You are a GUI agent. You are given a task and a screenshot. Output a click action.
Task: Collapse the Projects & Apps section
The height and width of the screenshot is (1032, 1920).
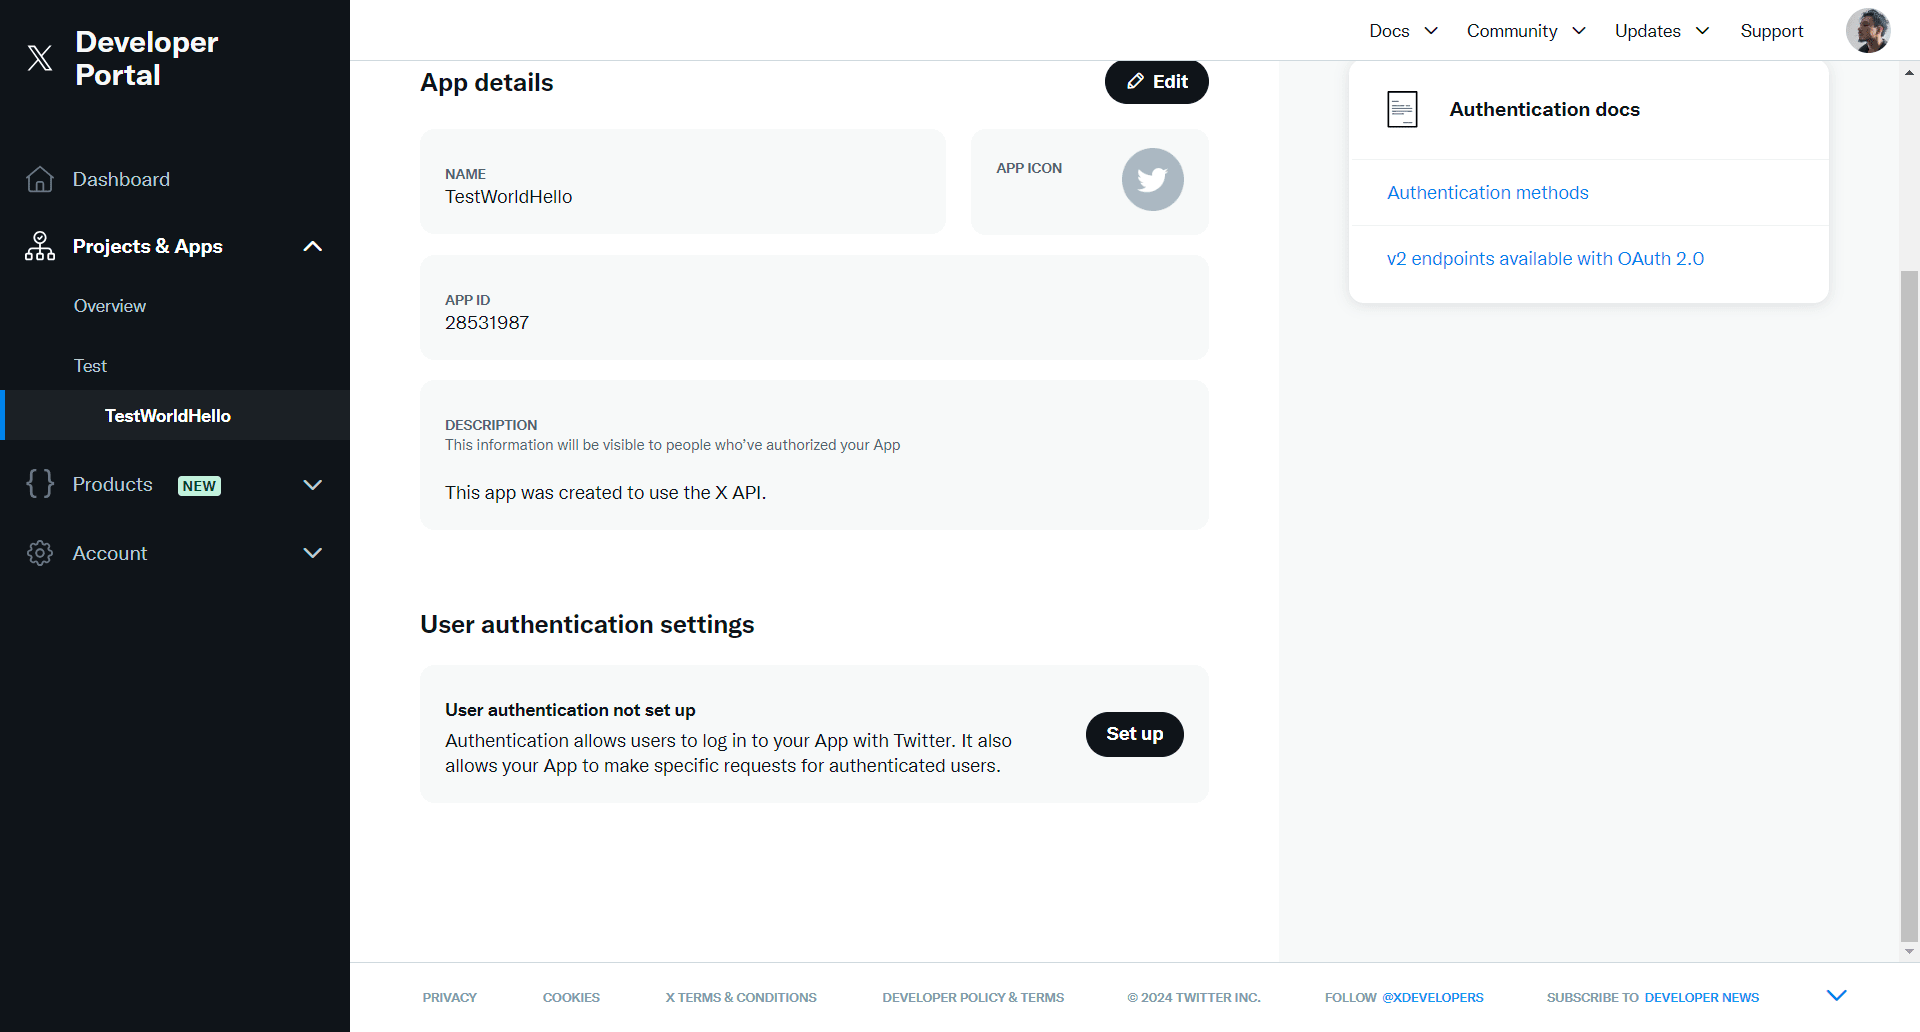[312, 246]
